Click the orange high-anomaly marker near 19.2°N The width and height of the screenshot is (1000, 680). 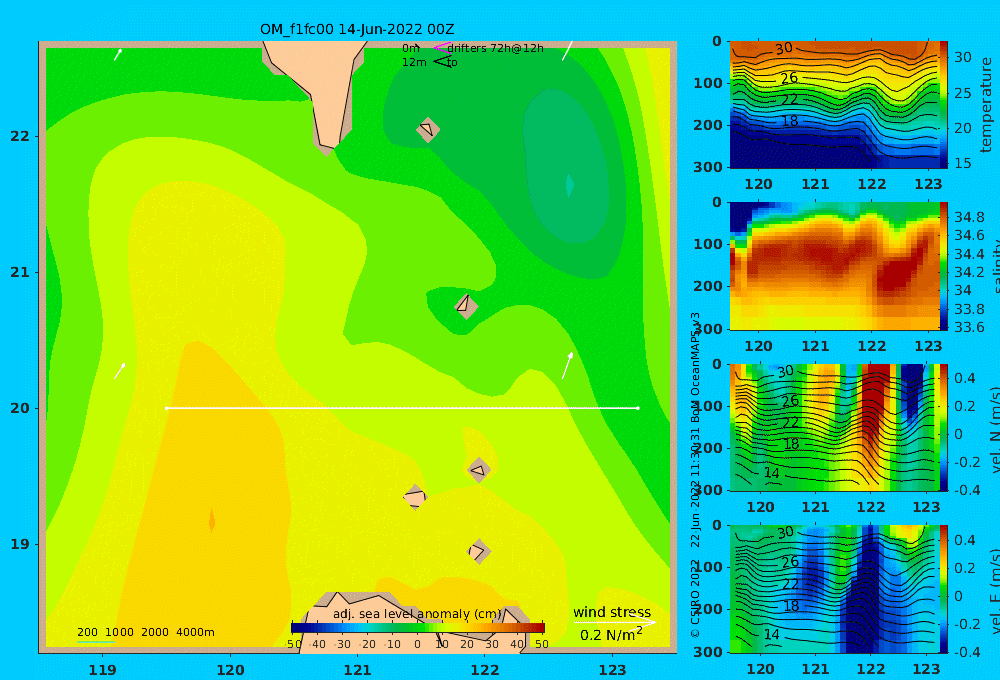(212, 522)
